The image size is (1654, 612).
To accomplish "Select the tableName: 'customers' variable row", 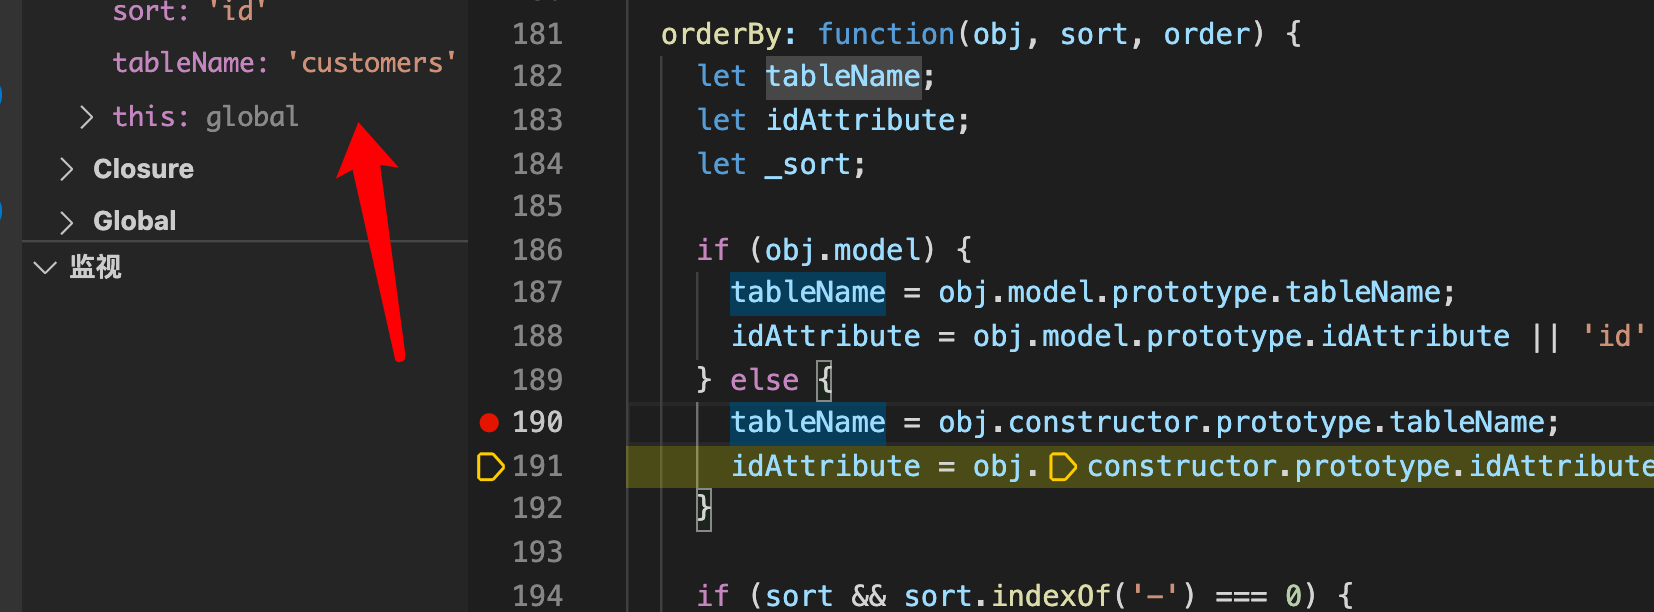I will 284,63.
